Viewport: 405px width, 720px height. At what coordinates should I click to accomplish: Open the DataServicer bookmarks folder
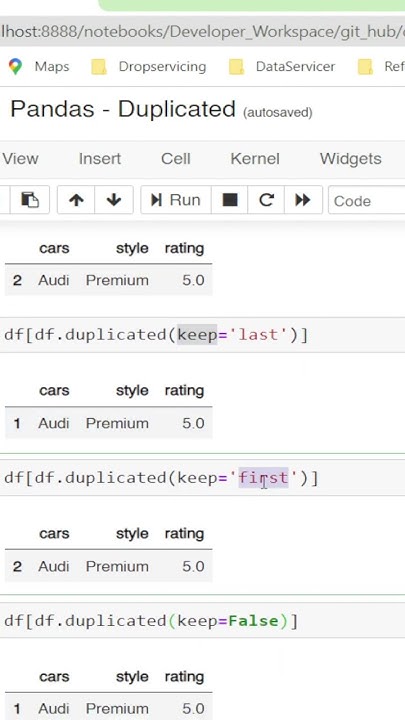click(x=282, y=67)
